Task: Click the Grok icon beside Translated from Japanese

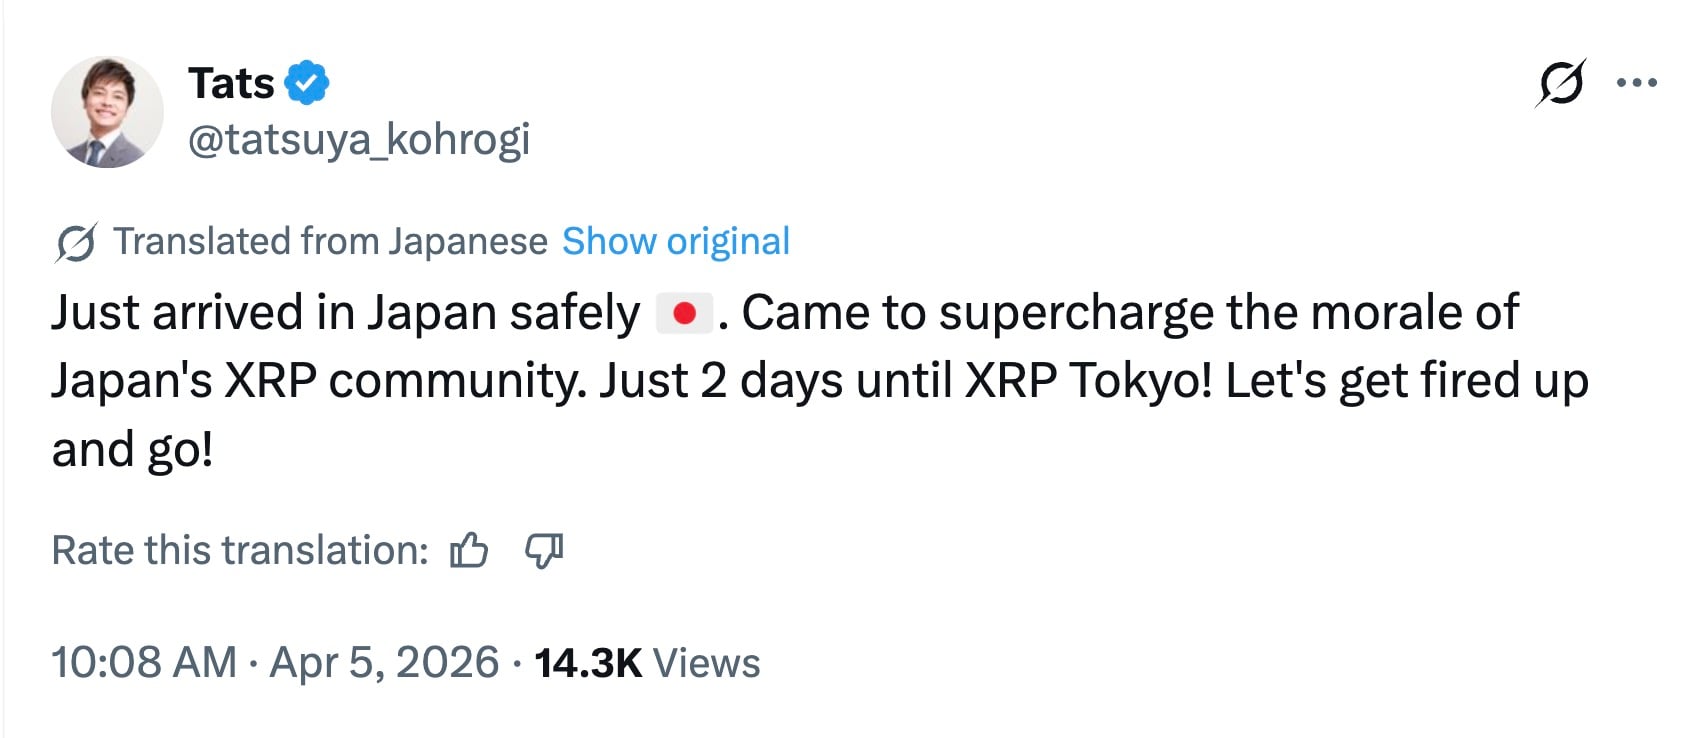Action: [76, 242]
